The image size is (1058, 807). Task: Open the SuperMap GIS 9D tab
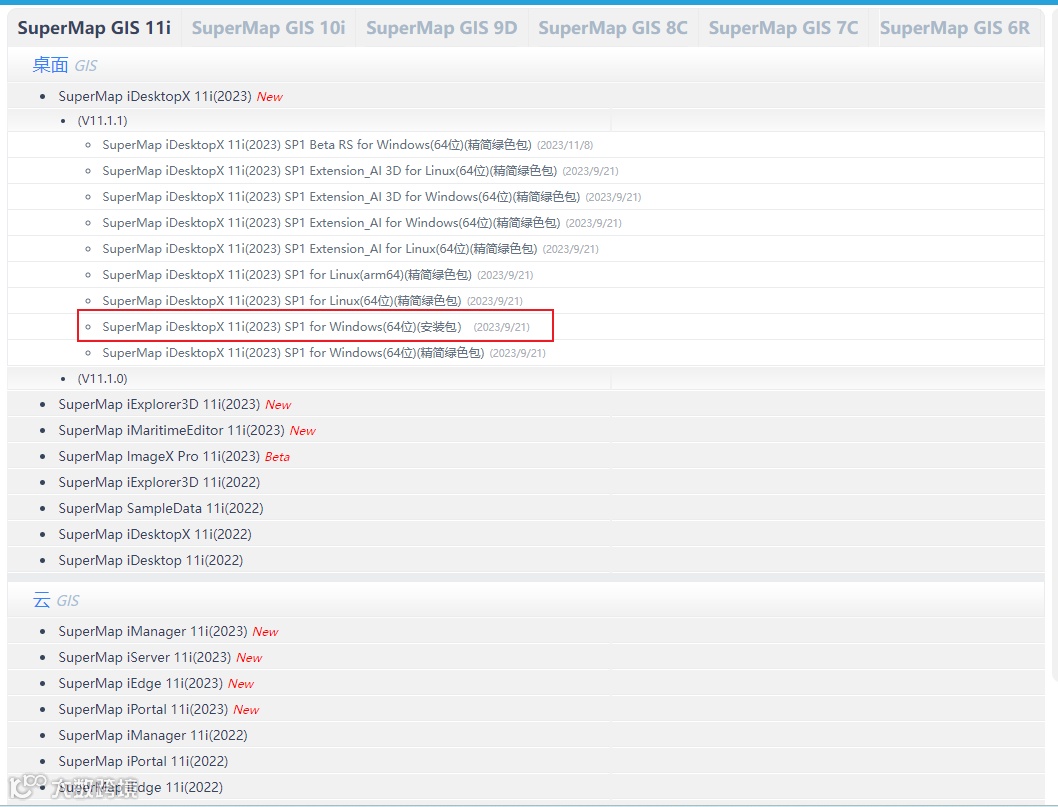pyautogui.click(x=441, y=28)
